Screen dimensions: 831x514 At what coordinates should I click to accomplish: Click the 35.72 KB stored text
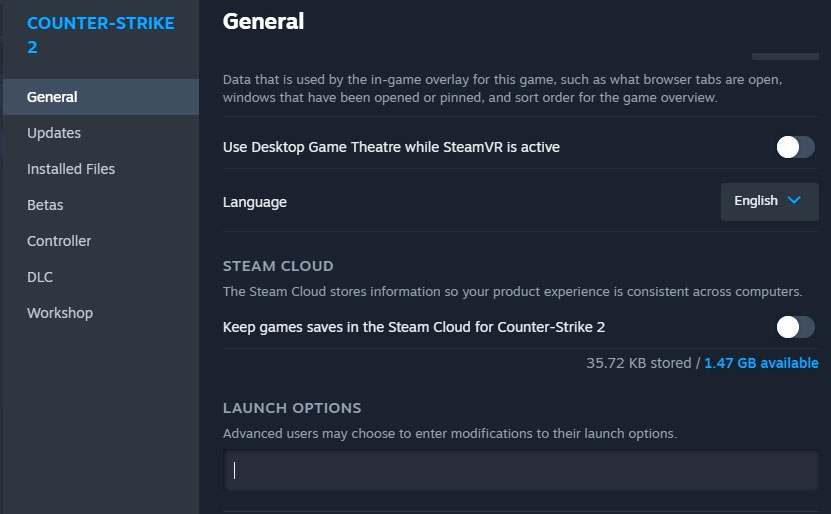point(638,363)
